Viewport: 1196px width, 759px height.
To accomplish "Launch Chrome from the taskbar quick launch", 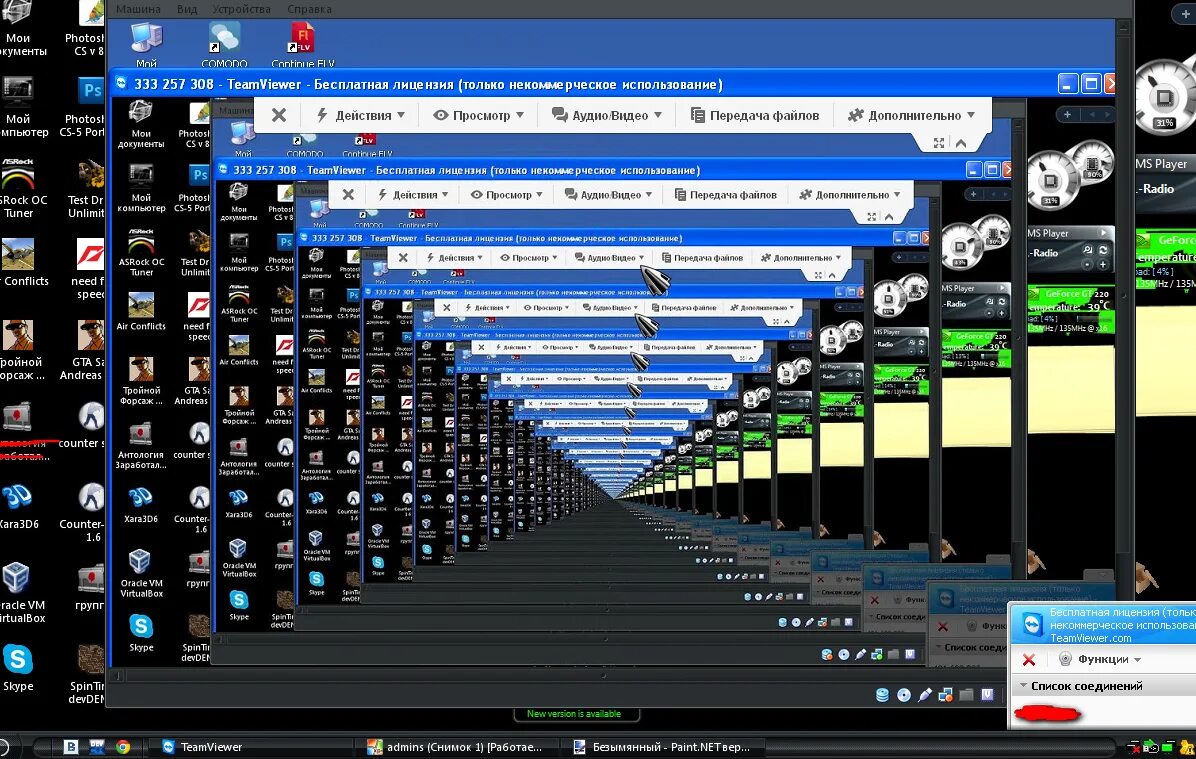I will point(123,747).
